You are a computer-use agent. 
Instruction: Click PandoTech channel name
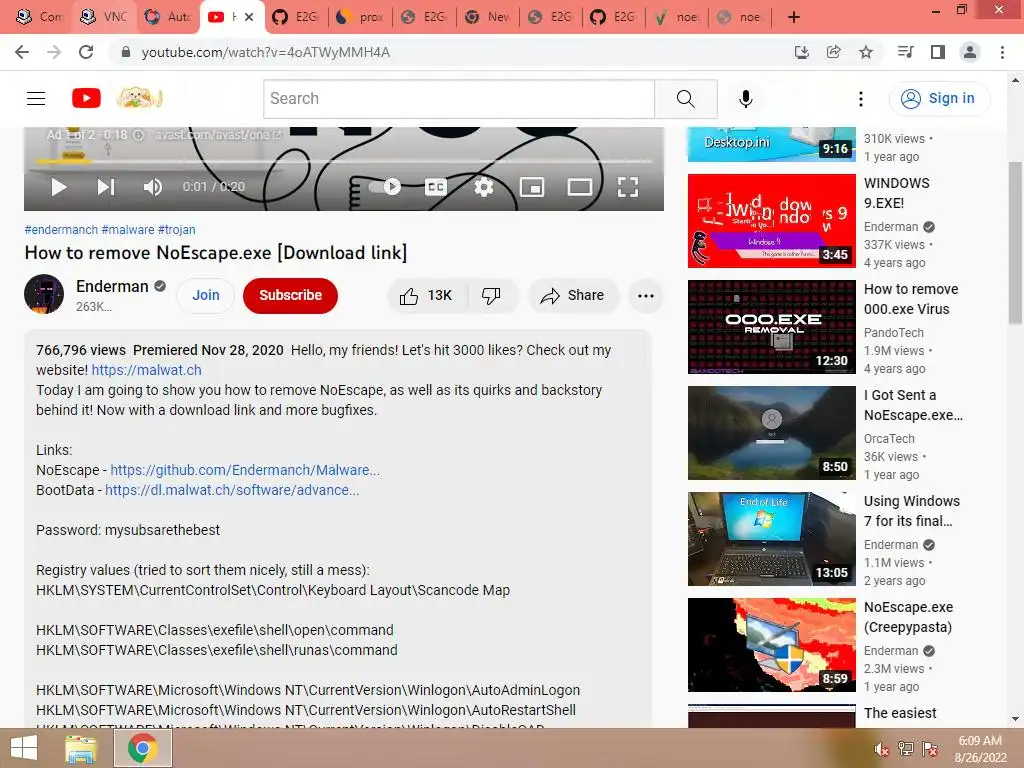coord(893,333)
